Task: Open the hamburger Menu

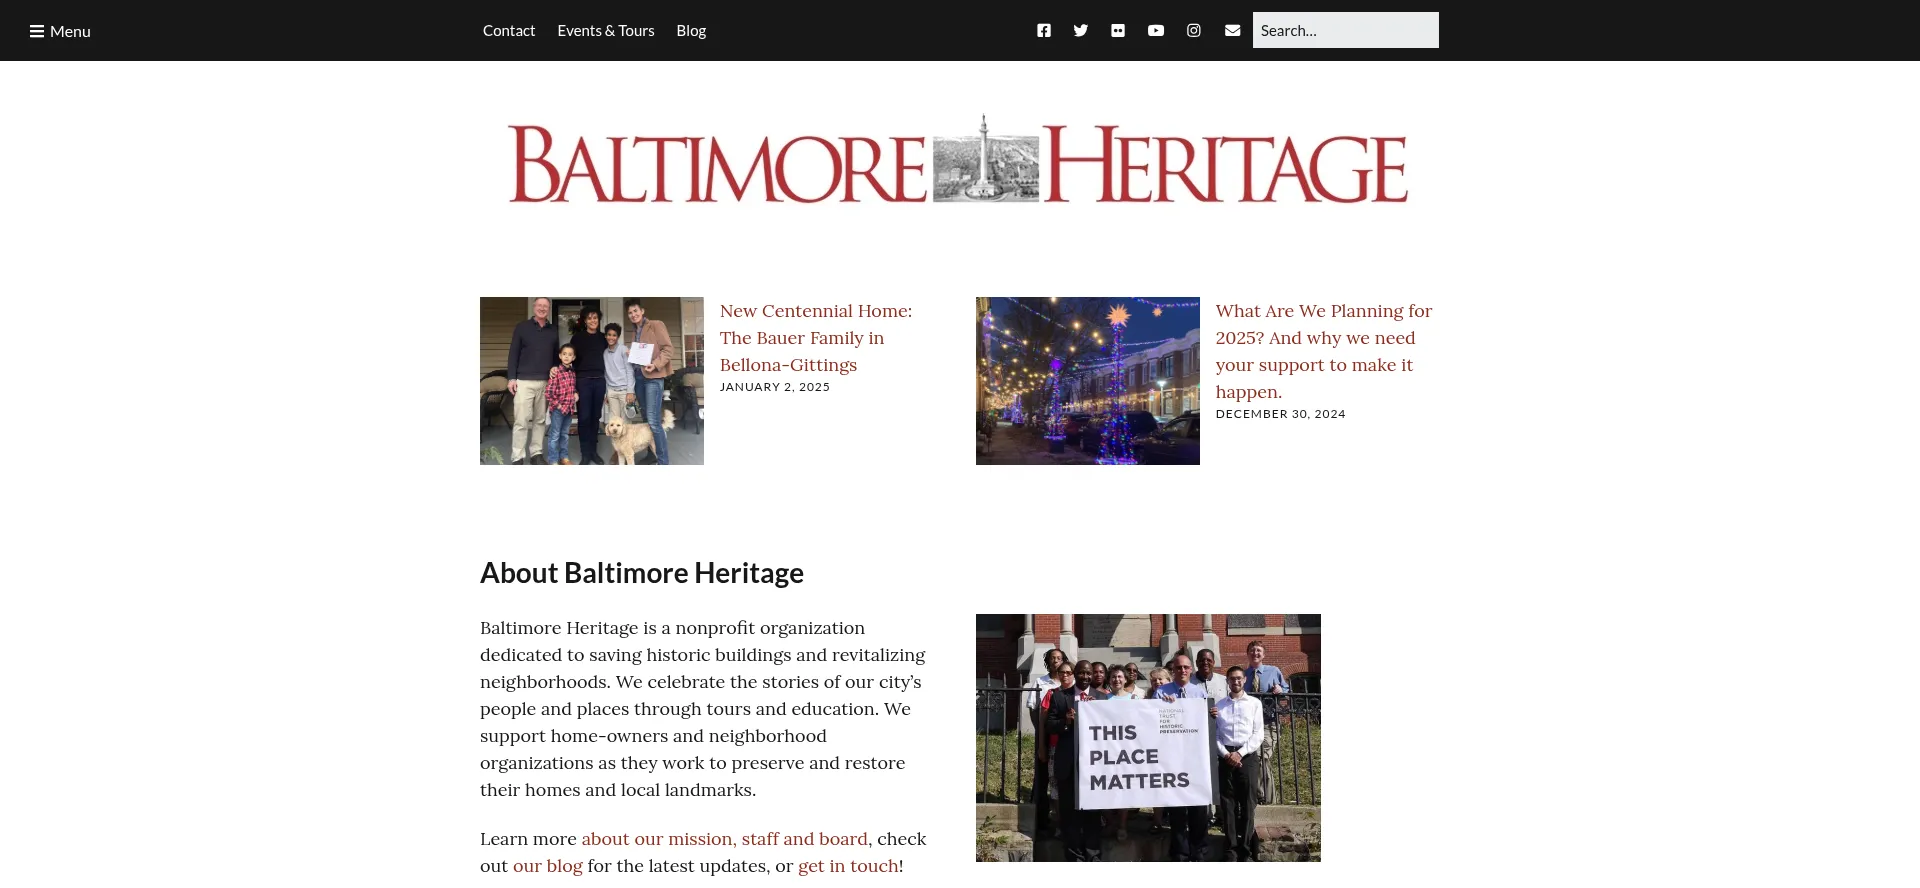Action: pyautogui.click(x=60, y=31)
